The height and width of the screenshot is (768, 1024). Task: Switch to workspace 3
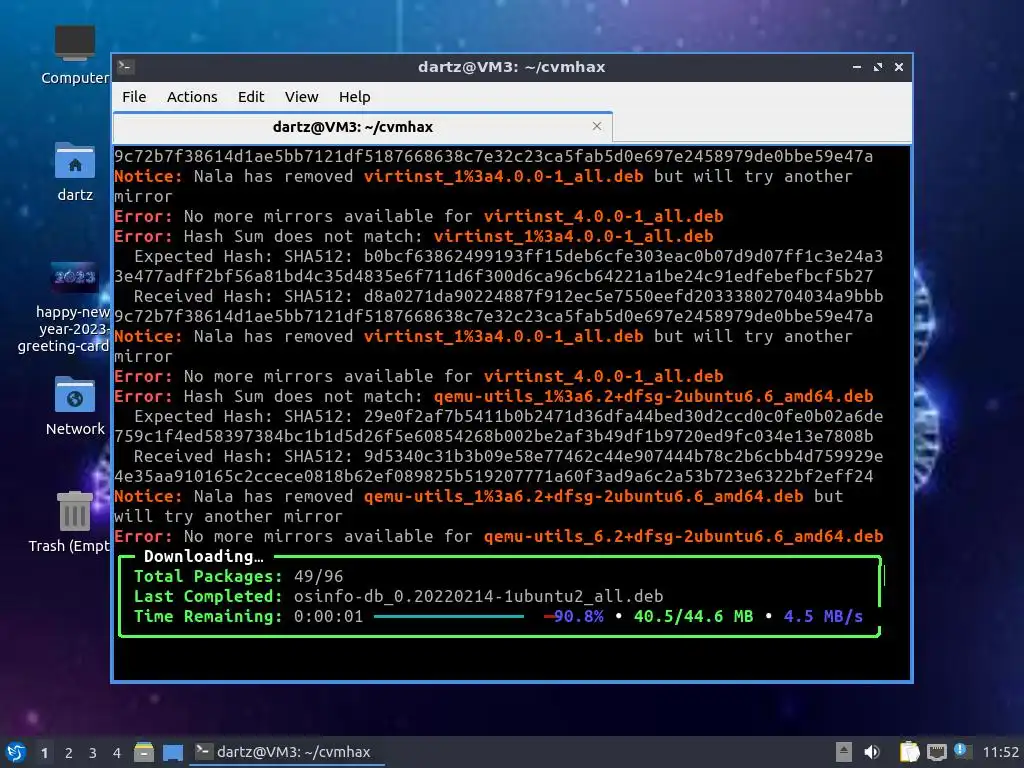tap(93, 753)
